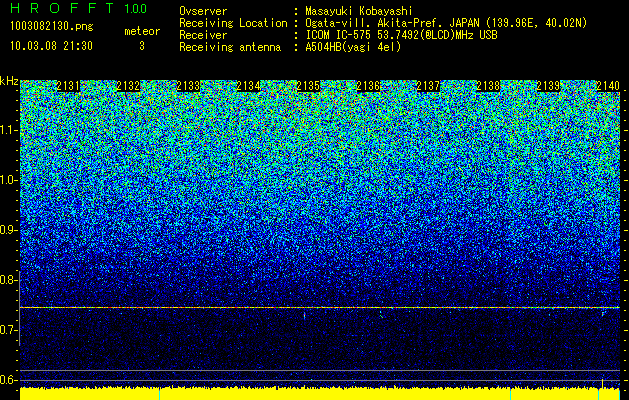Click the 0.7 frequency axis label

(8, 330)
